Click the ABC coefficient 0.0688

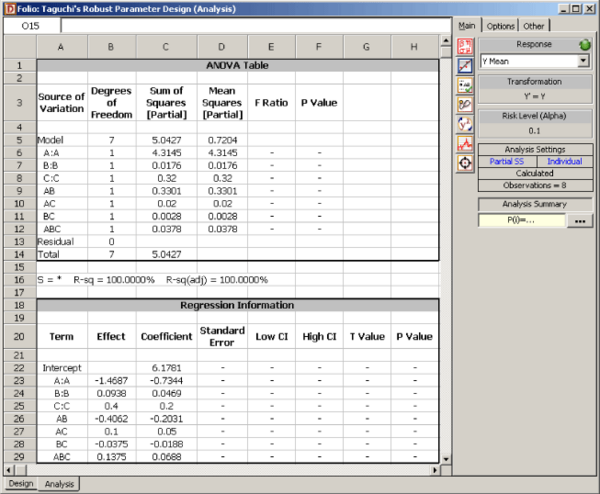click(166, 457)
